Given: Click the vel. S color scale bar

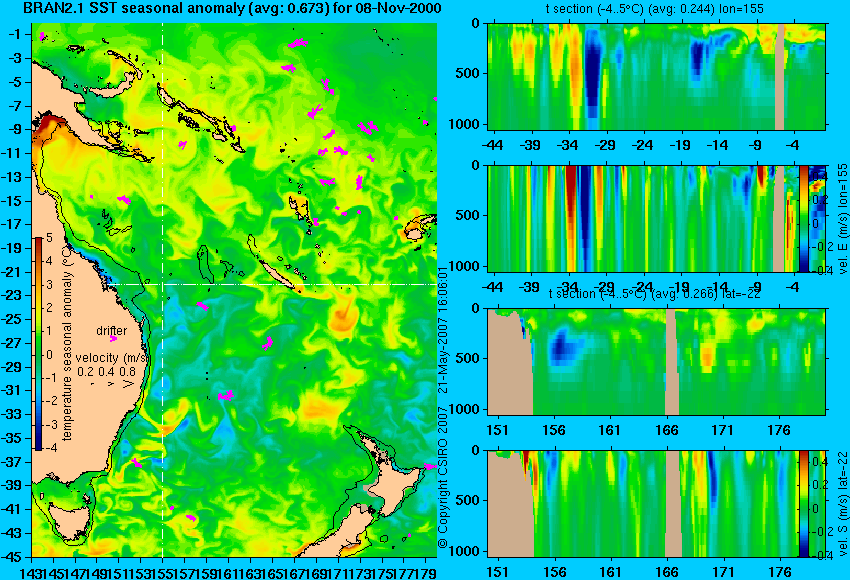Looking at the screenshot, I should point(803,504).
